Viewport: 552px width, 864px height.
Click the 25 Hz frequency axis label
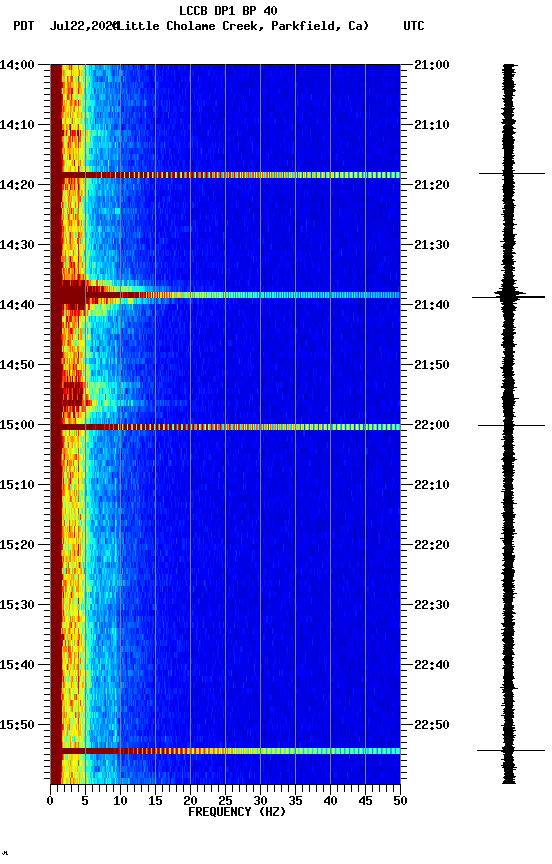[x=225, y=801]
